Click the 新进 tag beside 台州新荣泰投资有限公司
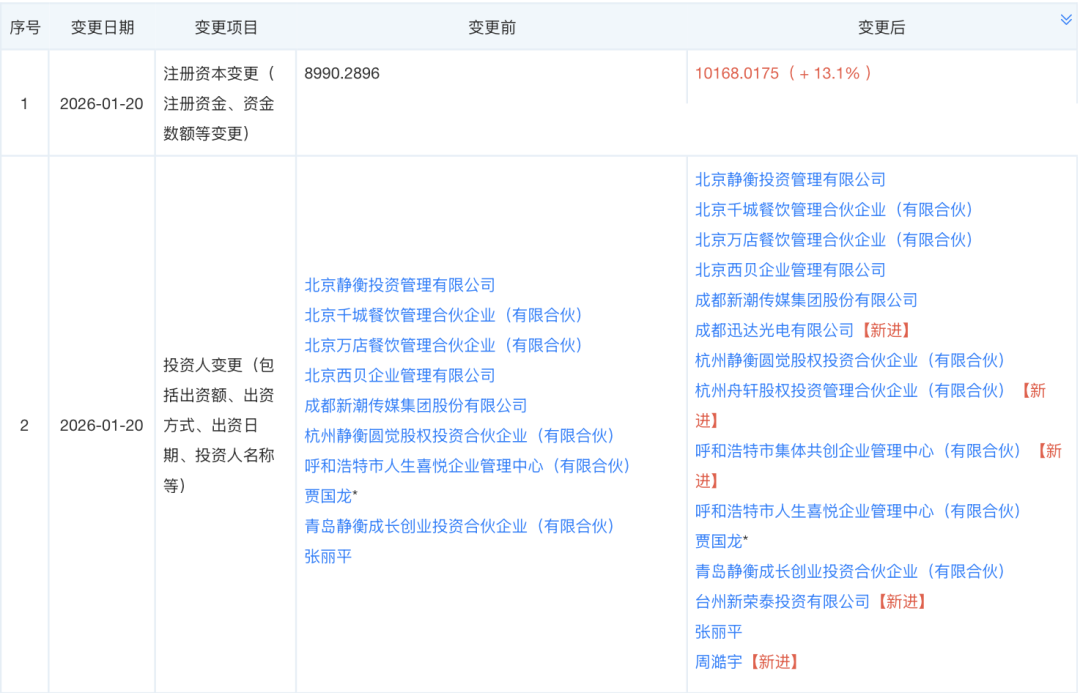Image resolution: width=1080 pixels, height=693 pixels. coord(901,601)
